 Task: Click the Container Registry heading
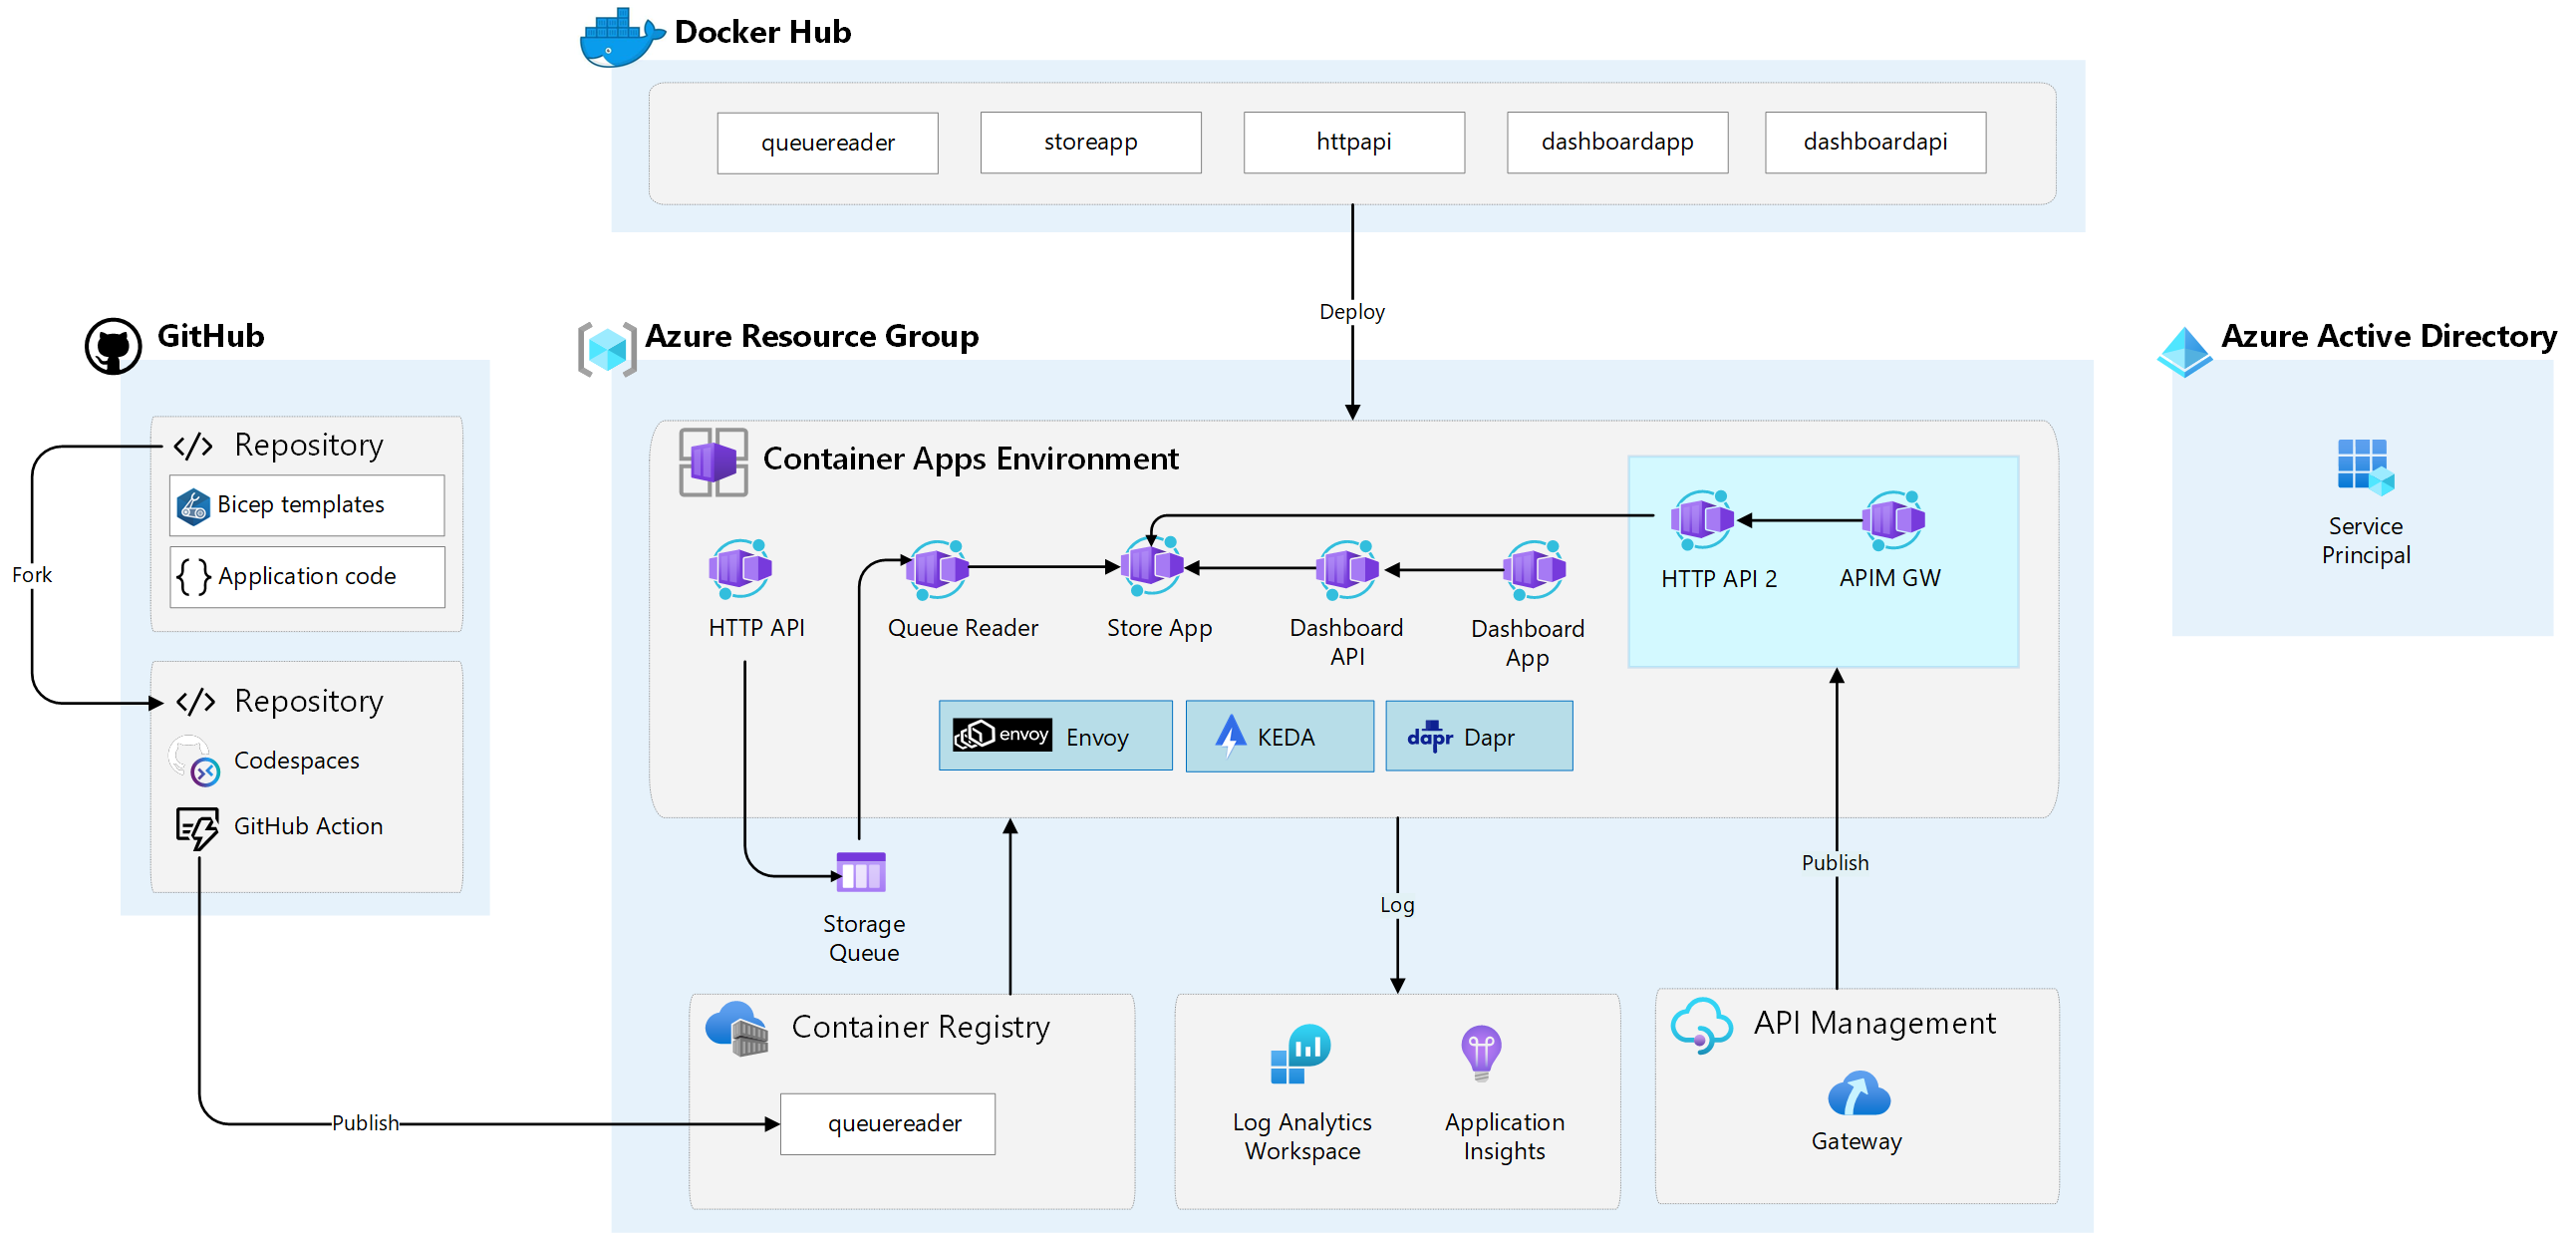point(920,1028)
